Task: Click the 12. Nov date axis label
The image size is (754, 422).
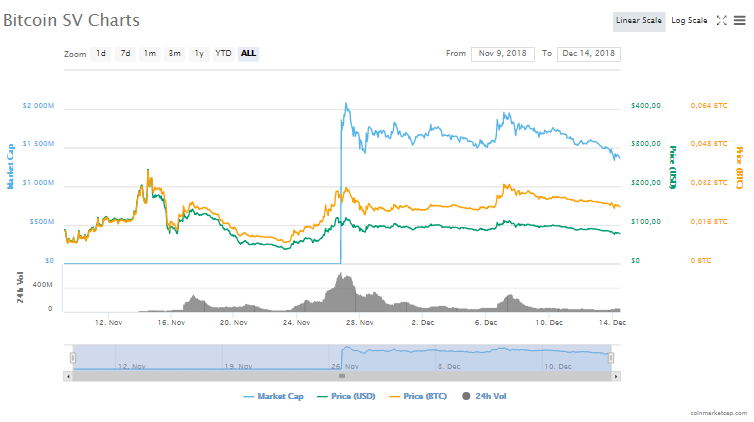Action: 109,323
